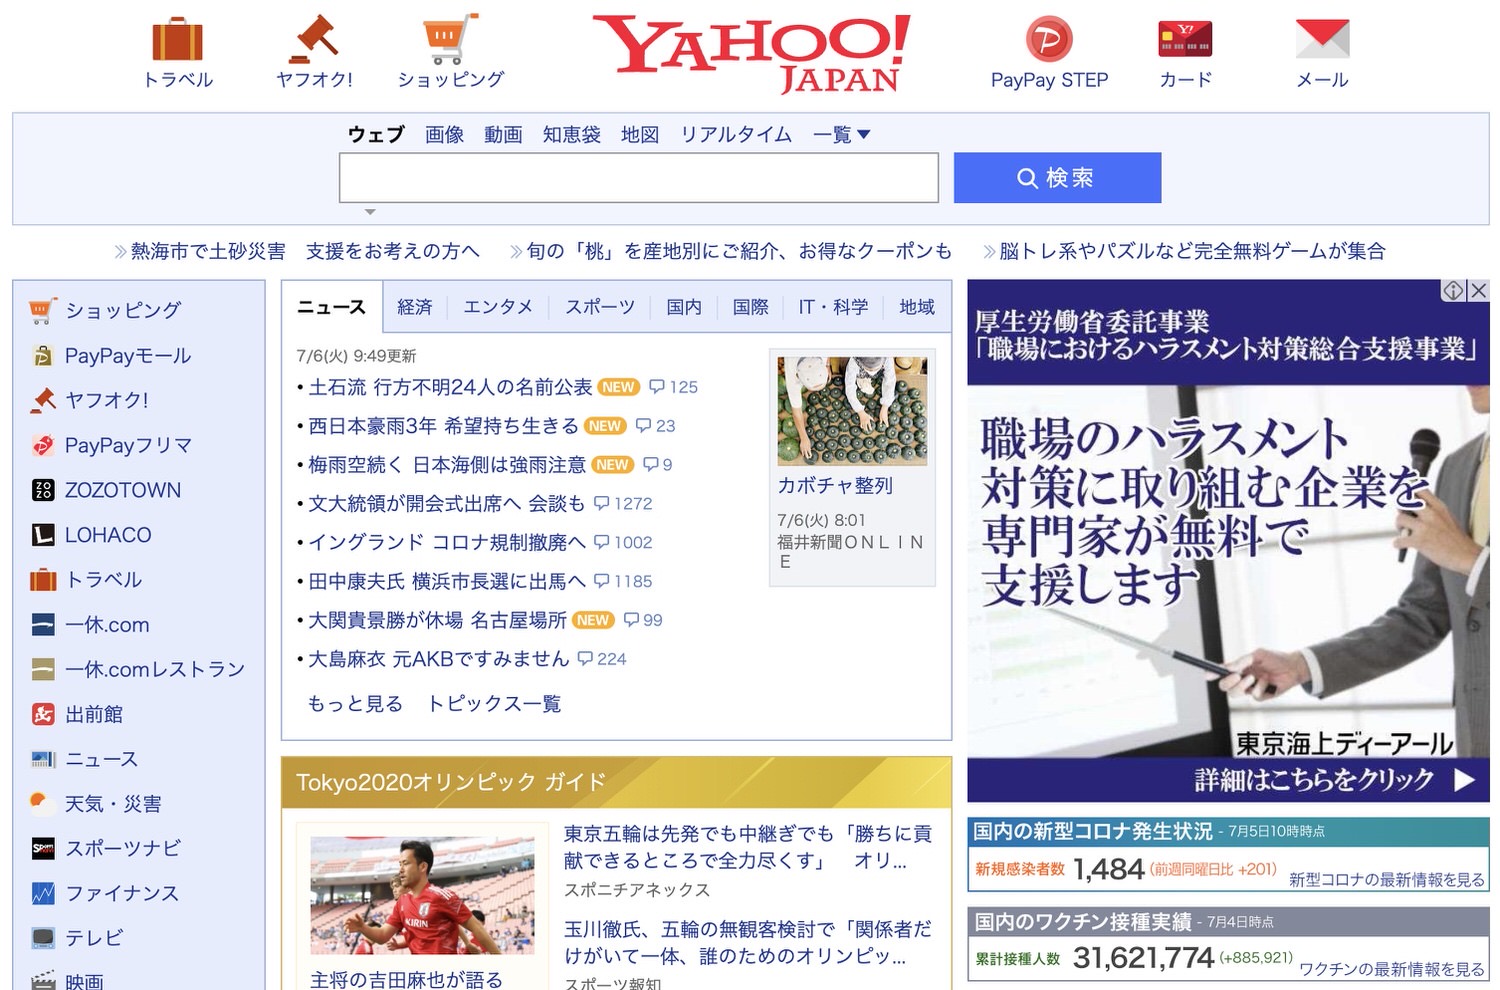Select the 知恵袋 search tab

571,134
